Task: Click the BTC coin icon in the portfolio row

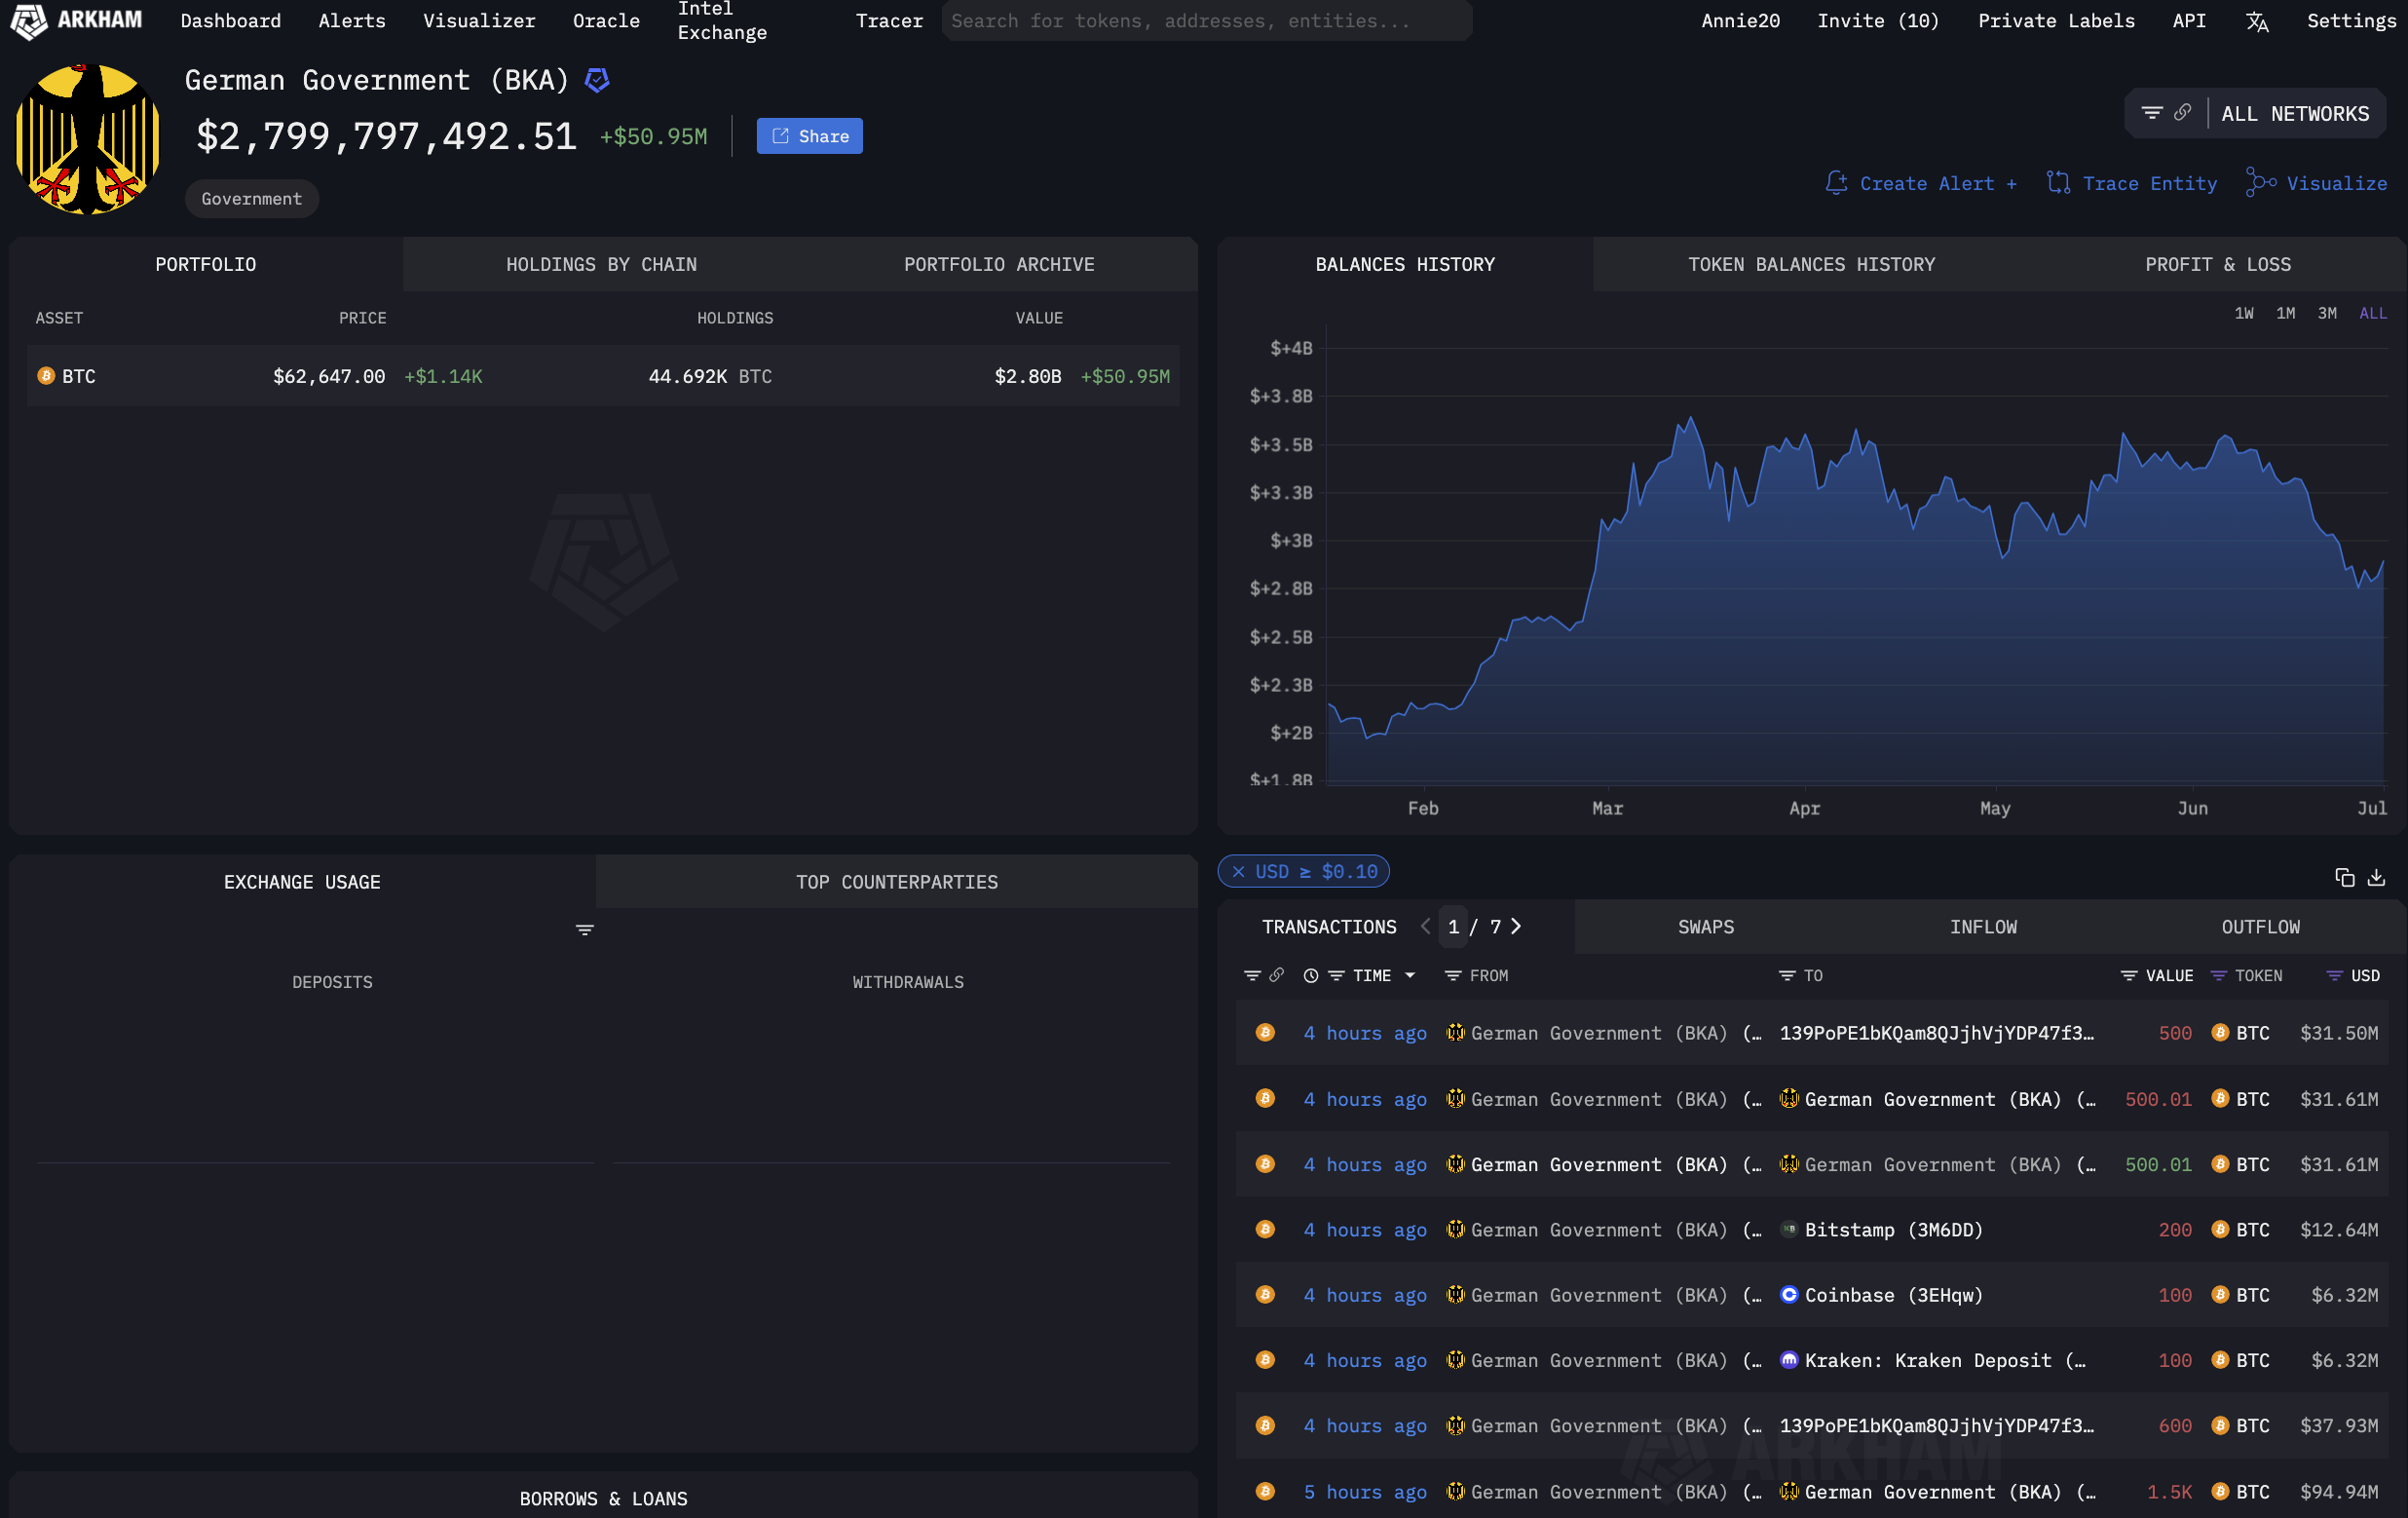Action: point(45,376)
